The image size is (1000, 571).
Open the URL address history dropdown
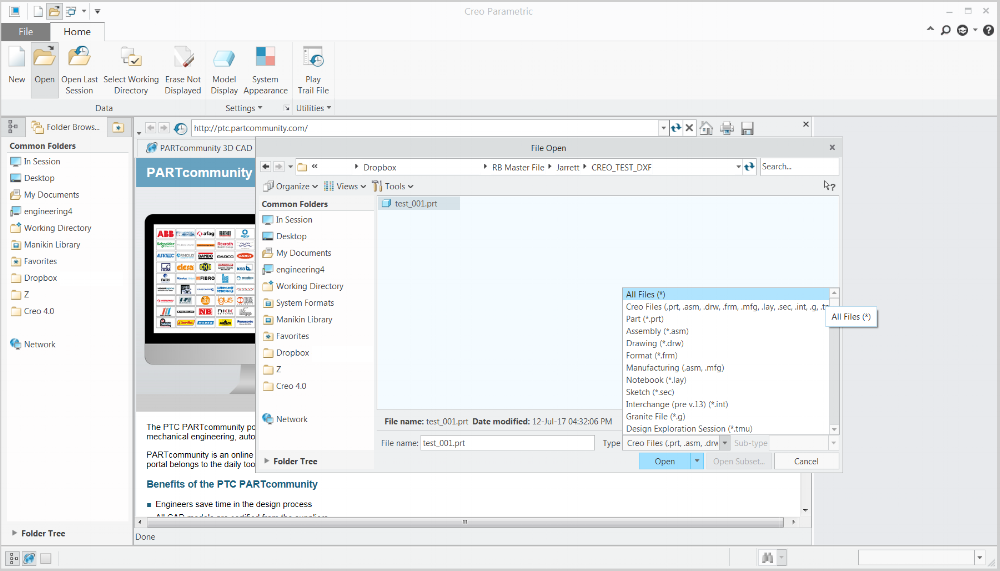(x=664, y=128)
